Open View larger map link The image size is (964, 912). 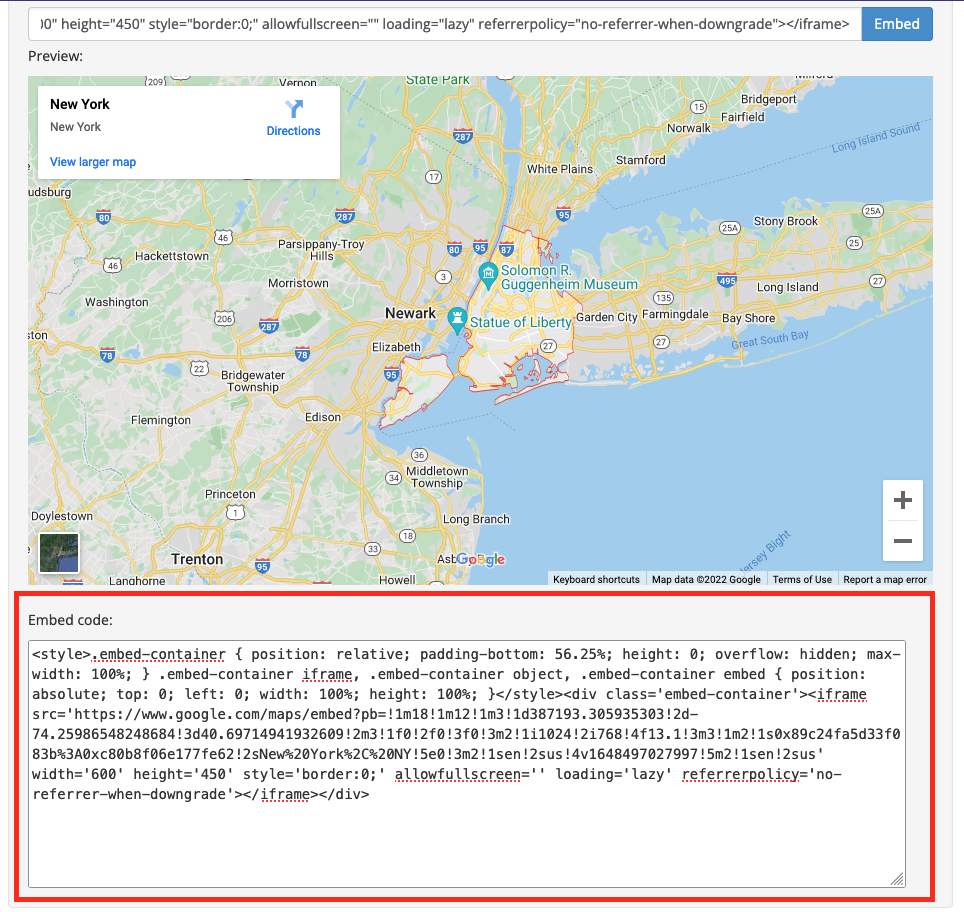(93, 162)
